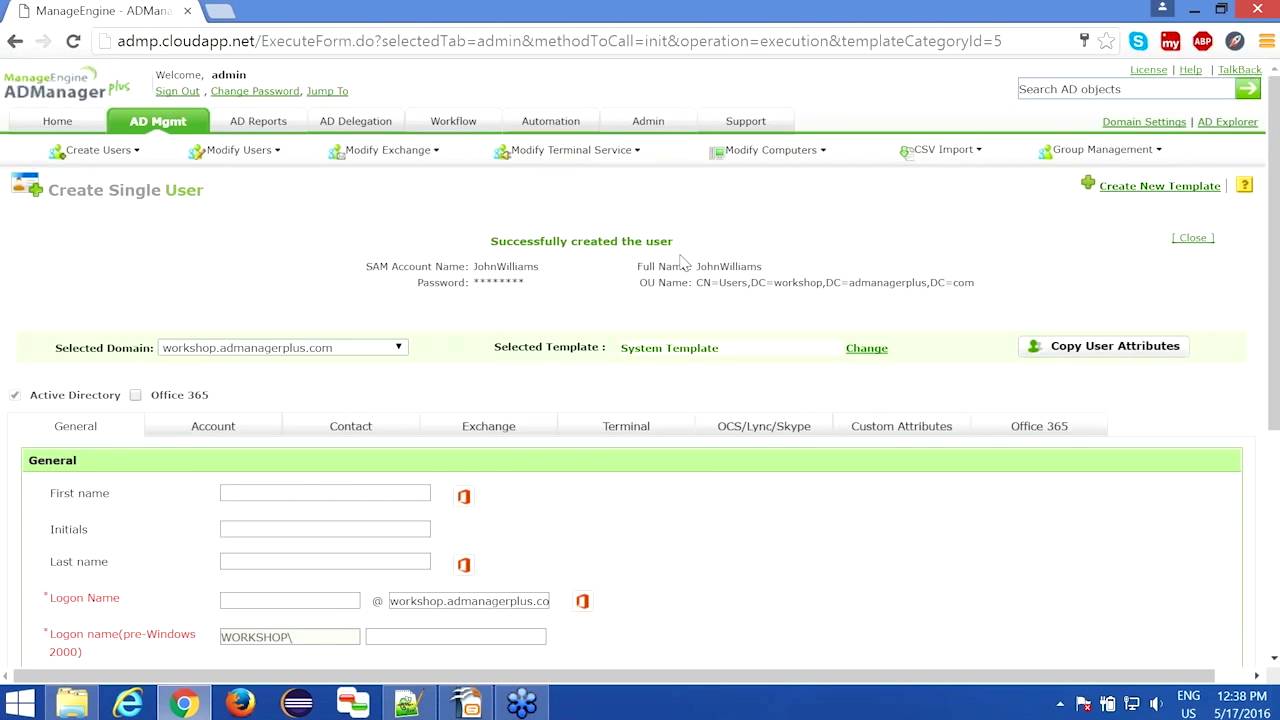Expand the CSV Import menu

click(x=941, y=150)
